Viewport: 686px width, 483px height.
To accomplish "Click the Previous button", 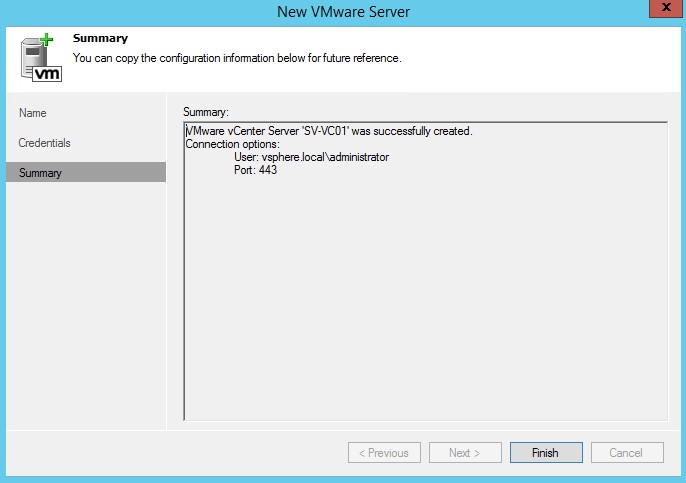I will [384, 452].
